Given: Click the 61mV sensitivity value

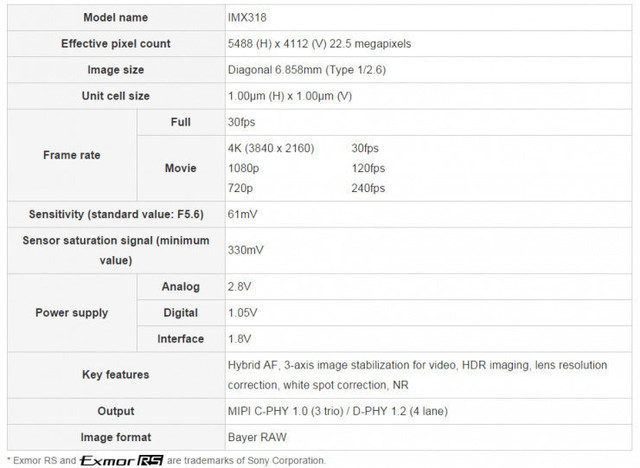Looking at the screenshot, I should point(243,214).
